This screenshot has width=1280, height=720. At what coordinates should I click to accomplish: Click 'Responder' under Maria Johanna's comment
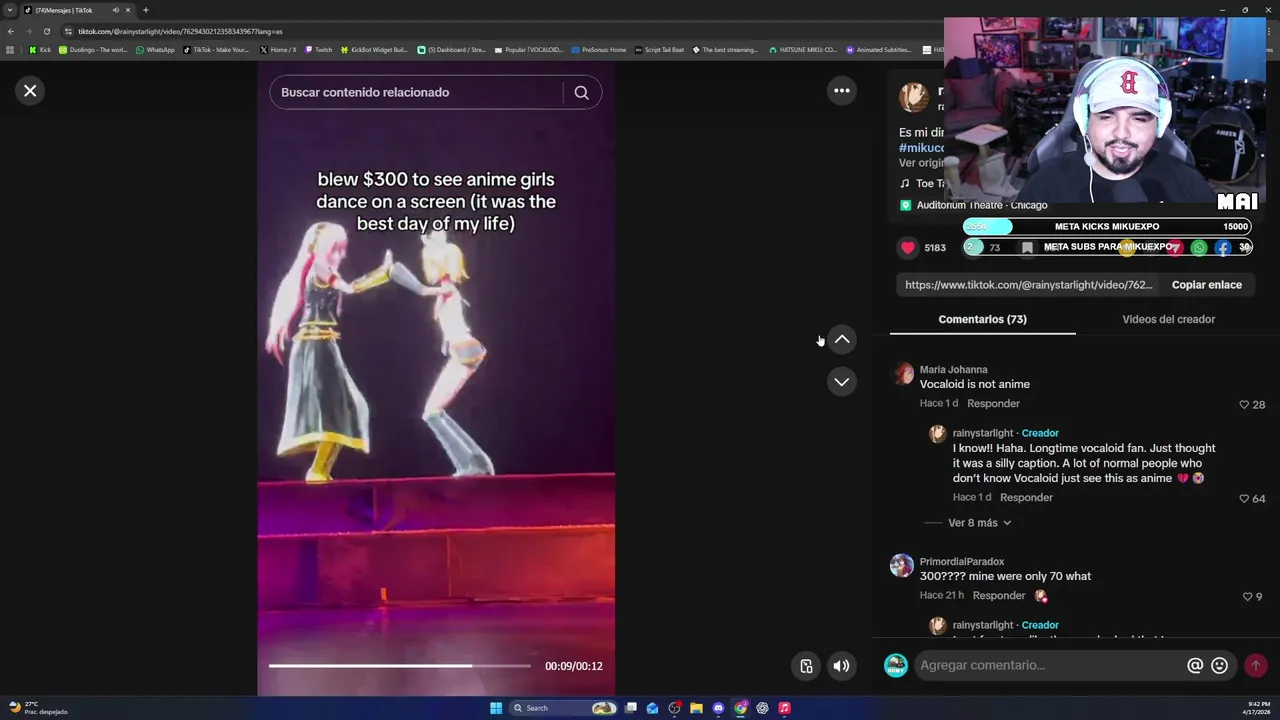pyautogui.click(x=993, y=403)
